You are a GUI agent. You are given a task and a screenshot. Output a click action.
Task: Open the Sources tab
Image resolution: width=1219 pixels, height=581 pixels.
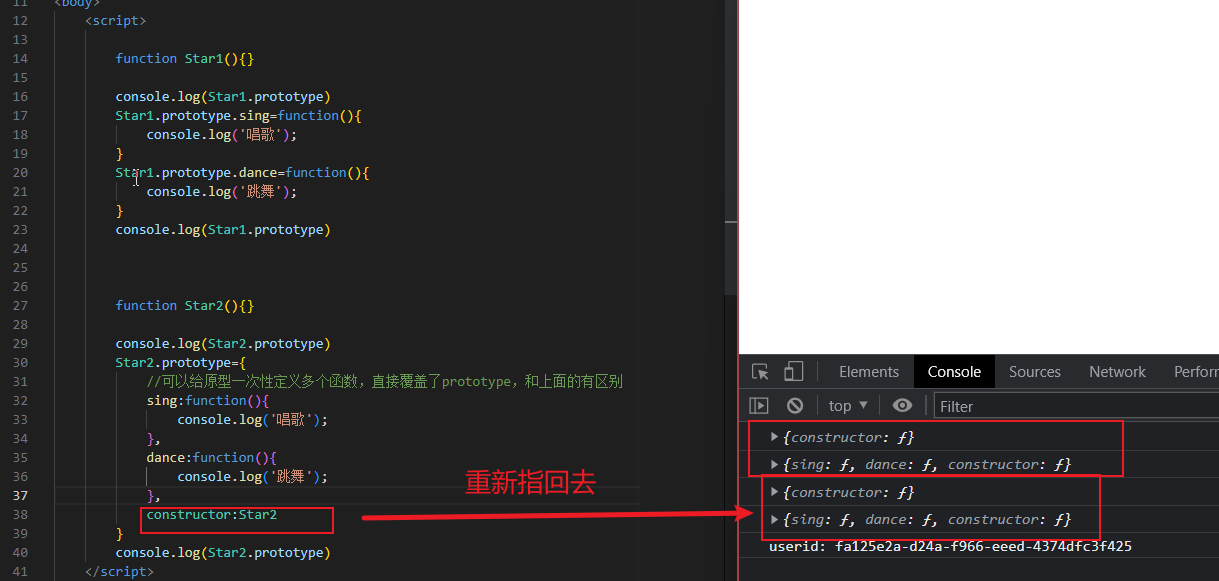[x=1034, y=372]
